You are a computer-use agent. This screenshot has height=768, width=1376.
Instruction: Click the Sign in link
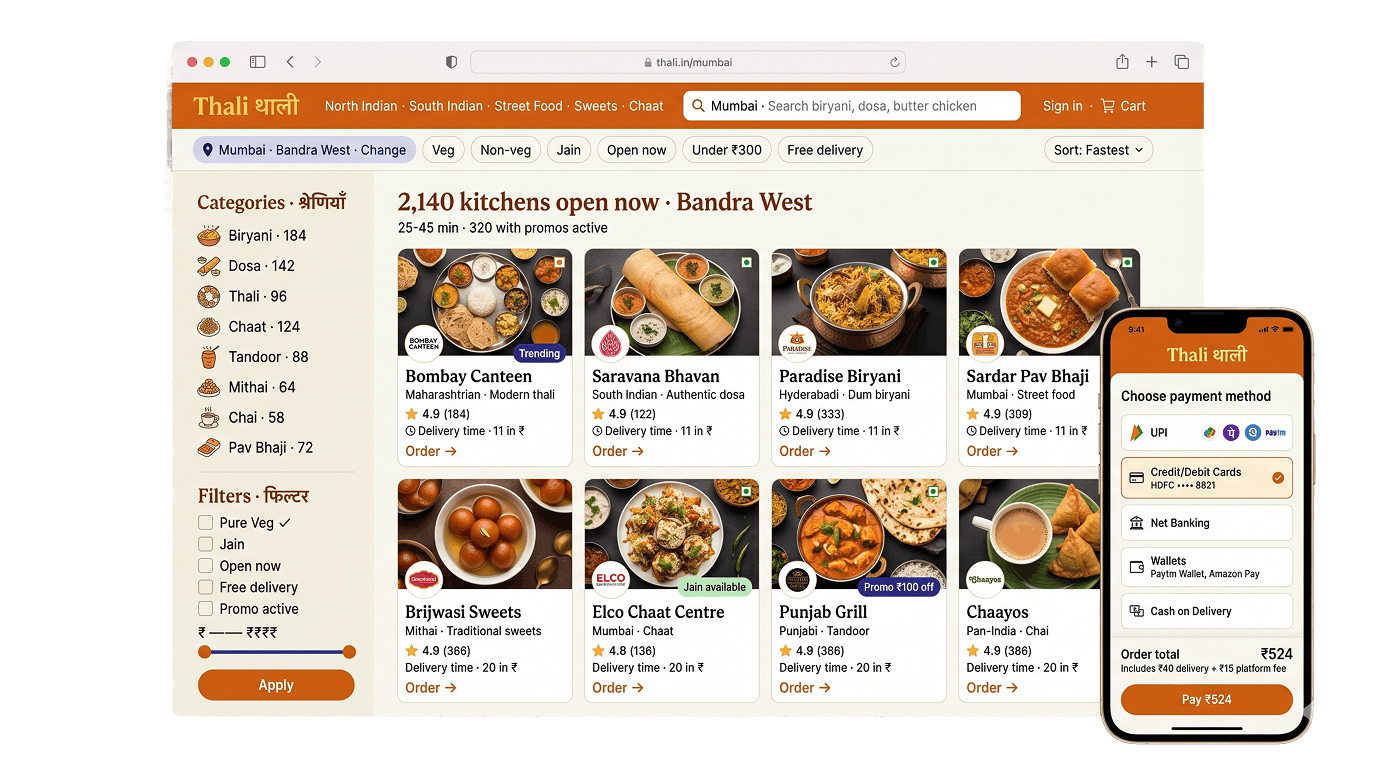click(x=1062, y=106)
